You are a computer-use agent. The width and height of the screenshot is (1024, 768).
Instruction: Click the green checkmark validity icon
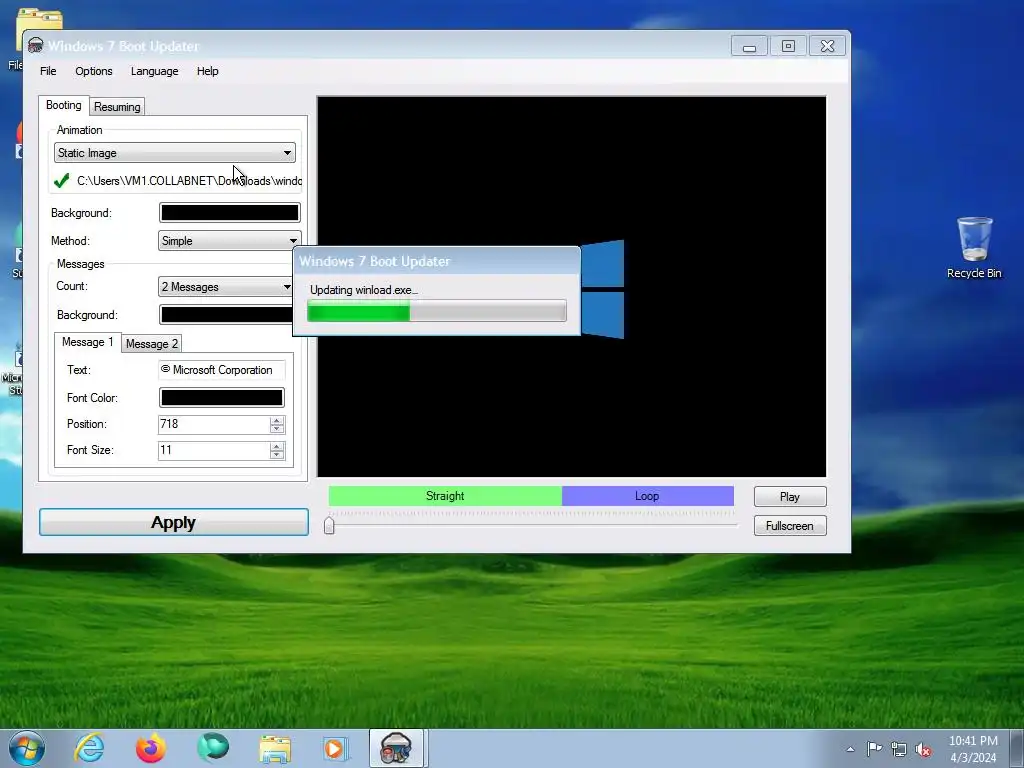(61, 181)
